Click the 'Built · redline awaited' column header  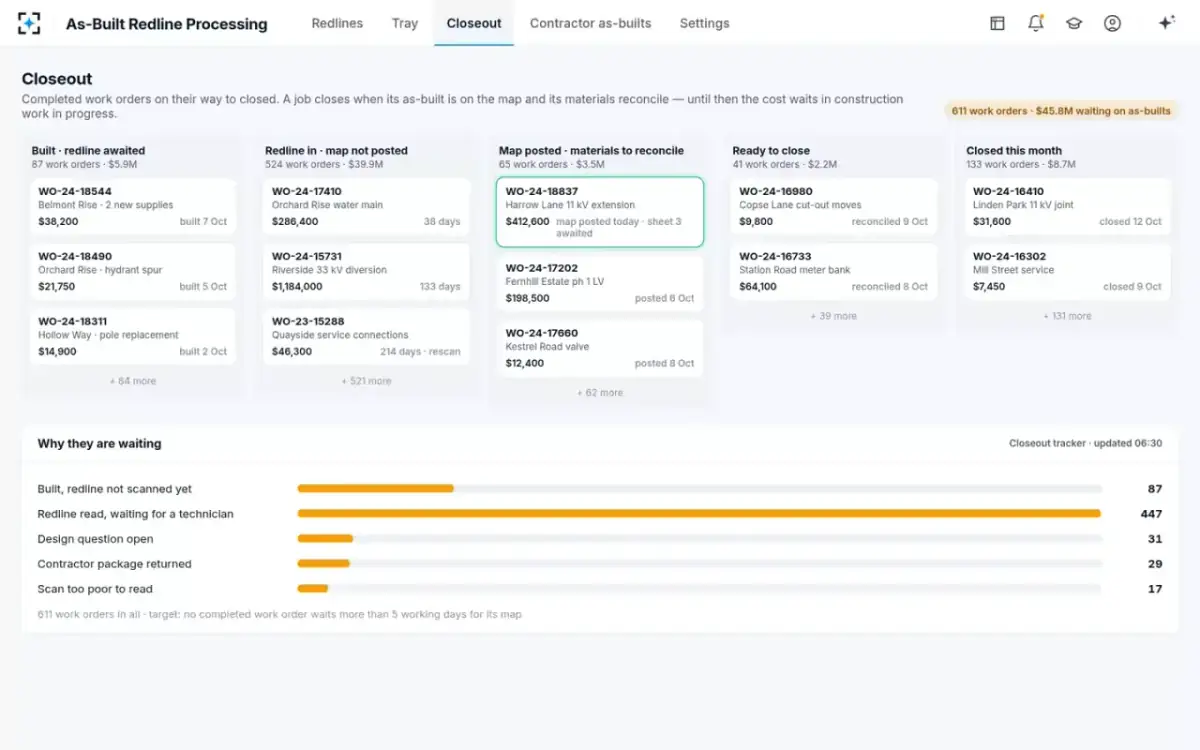pyautogui.click(x=88, y=151)
